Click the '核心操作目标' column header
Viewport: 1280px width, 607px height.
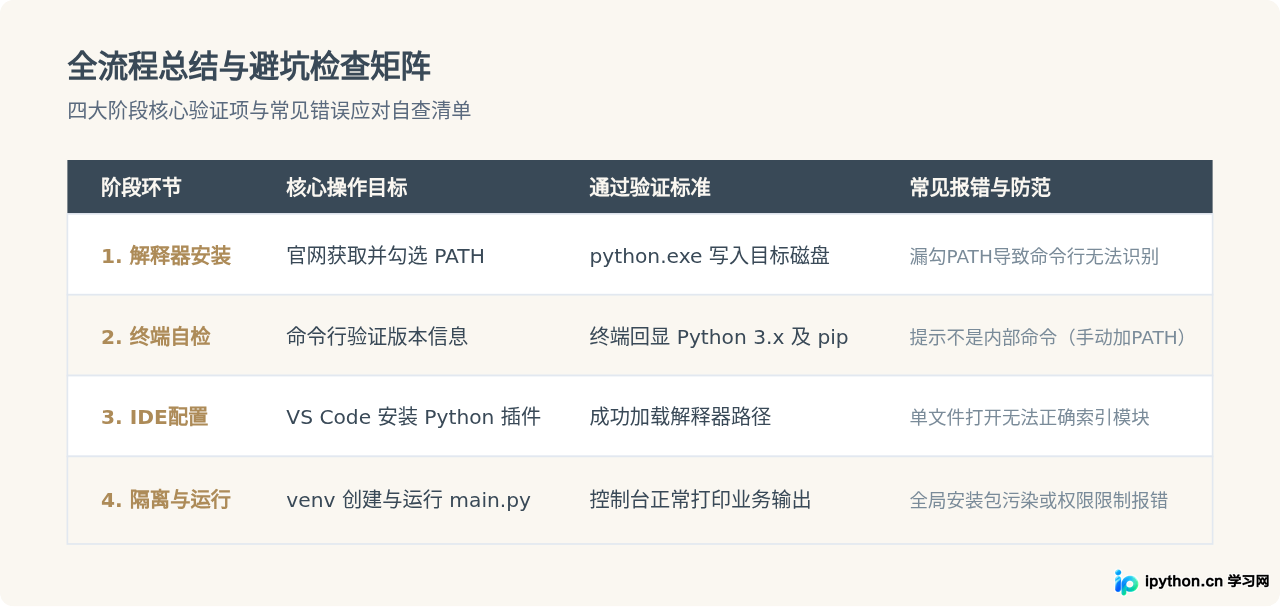click(347, 187)
